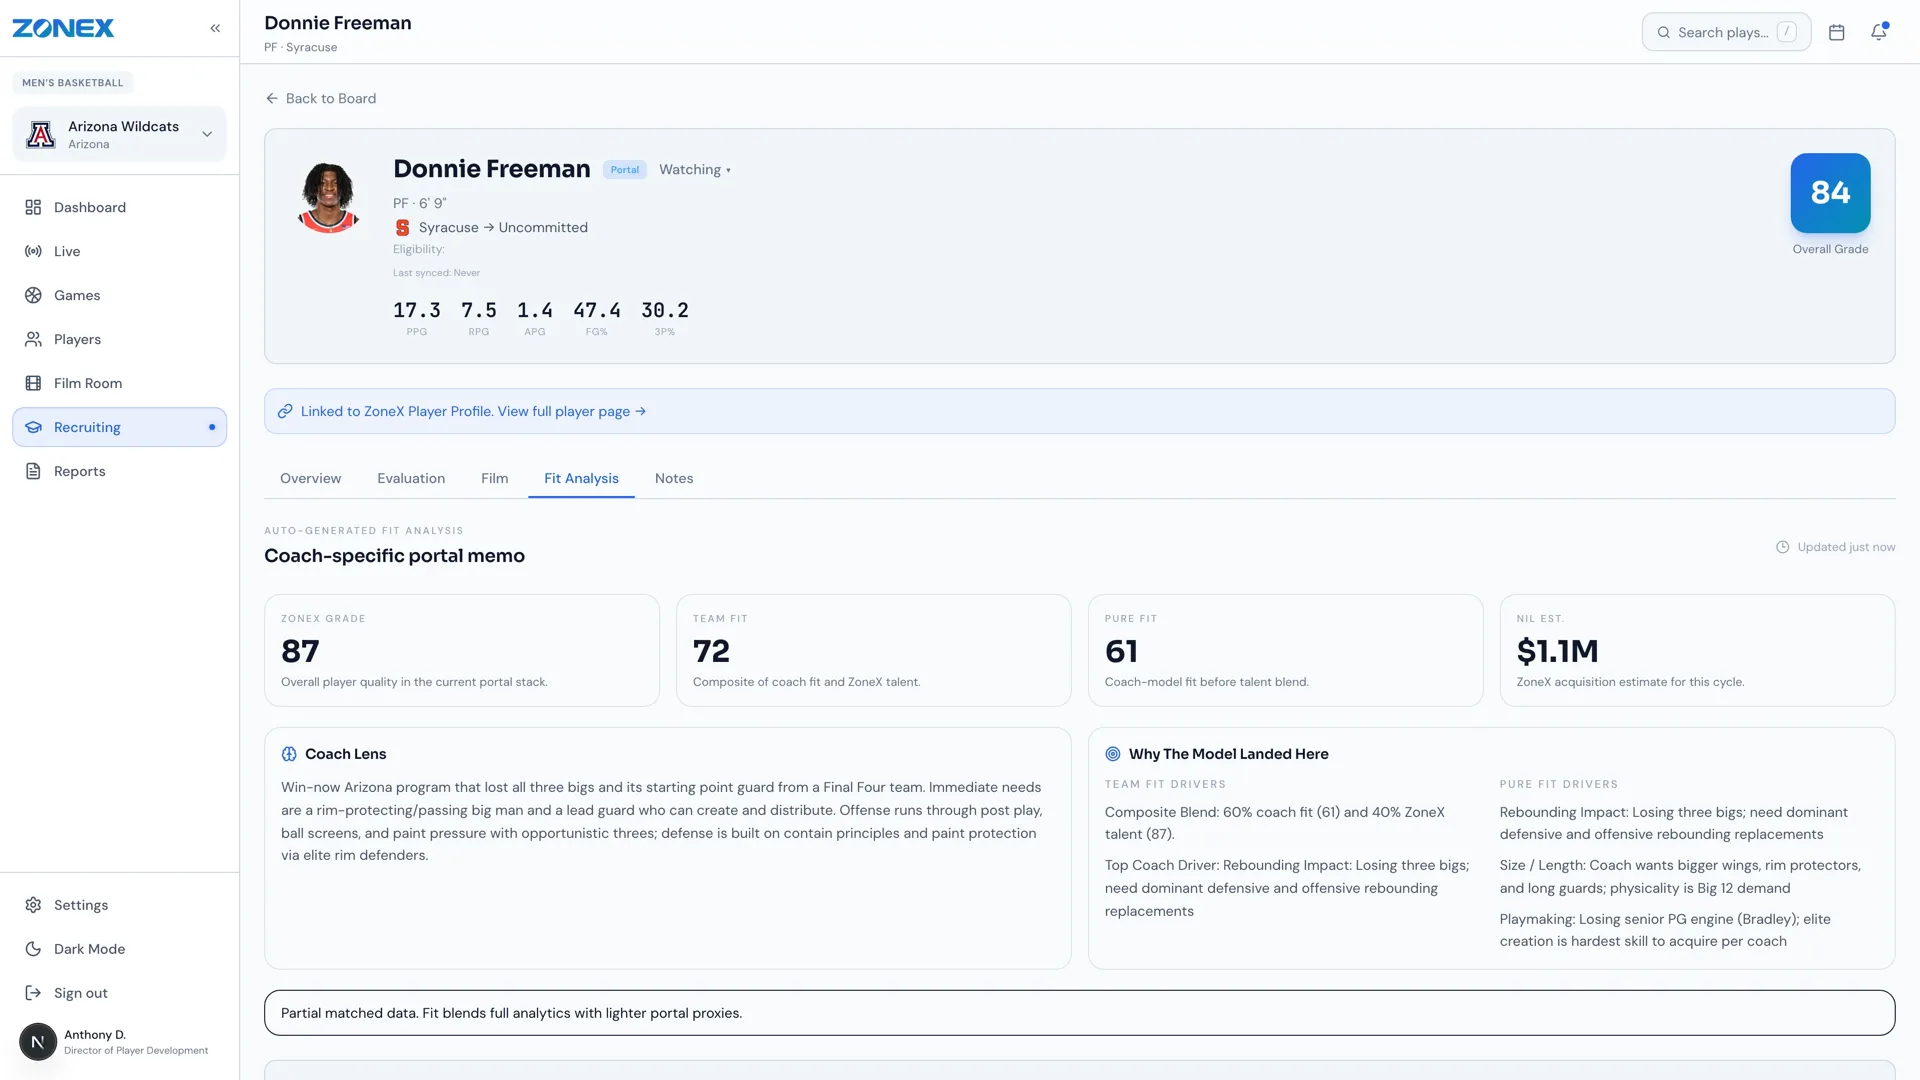Image resolution: width=1920 pixels, height=1080 pixels.
Task: Switch to the Notes tab
Action: pyautogui.click(x=674, y=478)
